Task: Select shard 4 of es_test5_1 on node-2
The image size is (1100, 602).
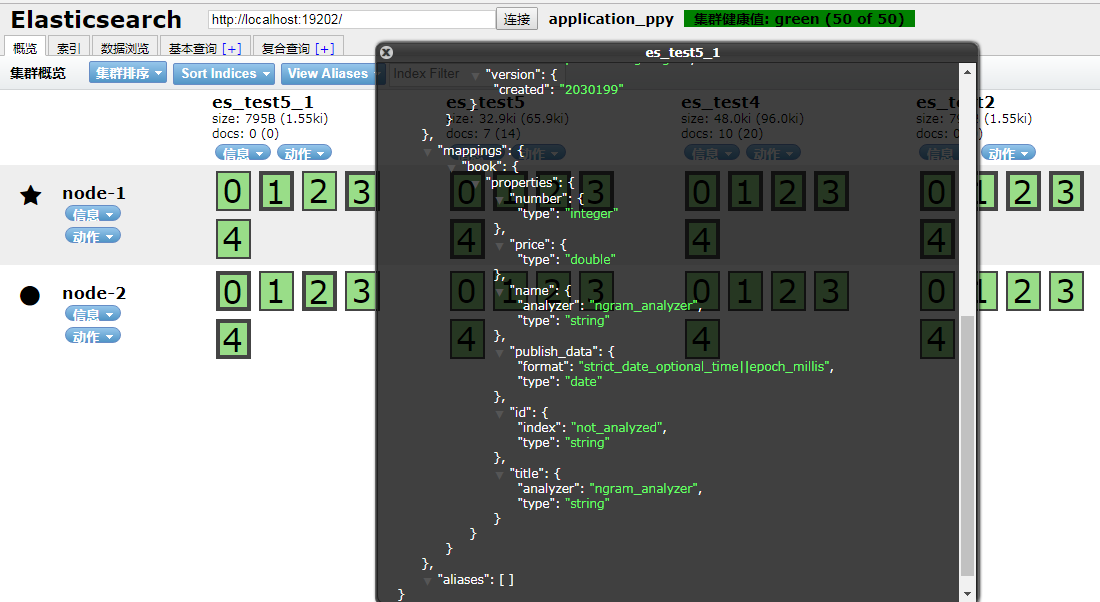Action: pyautogui.click(x=233, y=340)
